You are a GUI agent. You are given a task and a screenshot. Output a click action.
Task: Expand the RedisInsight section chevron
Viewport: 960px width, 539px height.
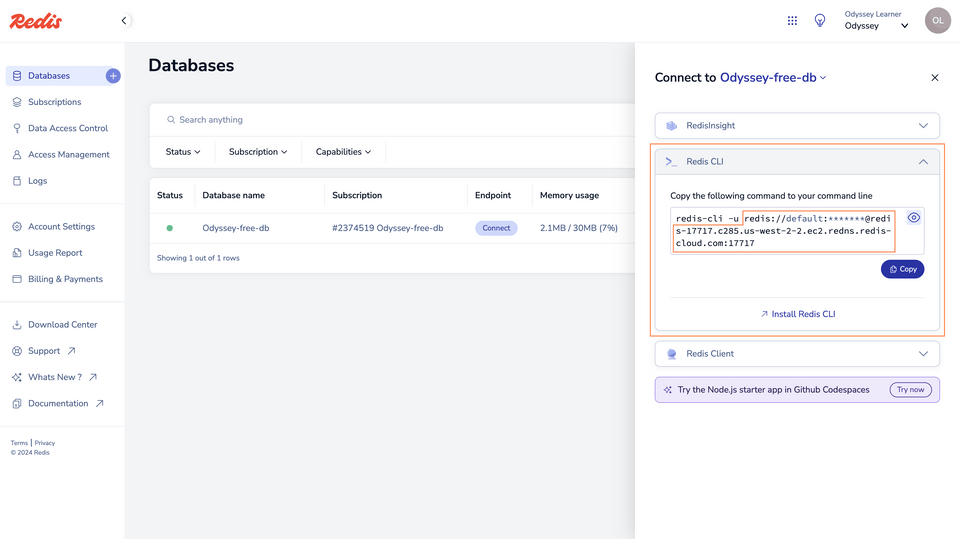pyautogui.click(x=923, y=126)
